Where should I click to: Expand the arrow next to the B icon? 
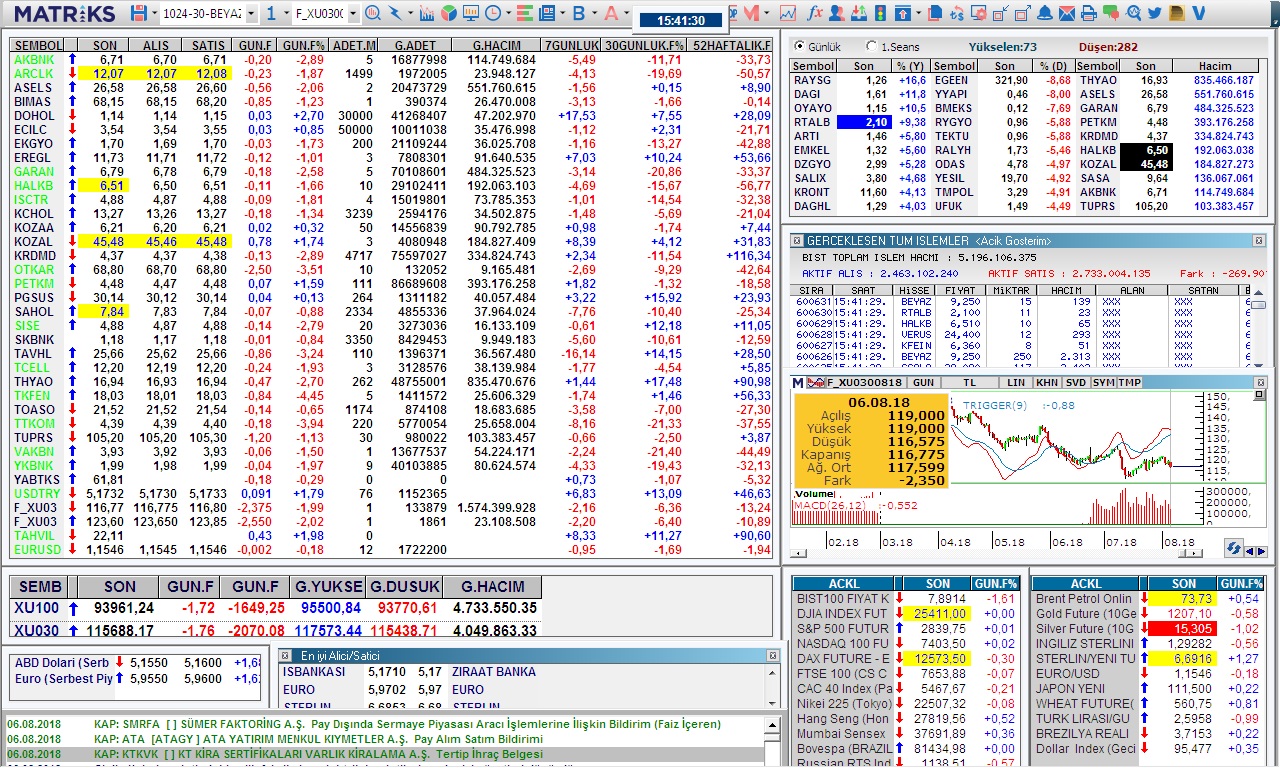coord(594,13)
